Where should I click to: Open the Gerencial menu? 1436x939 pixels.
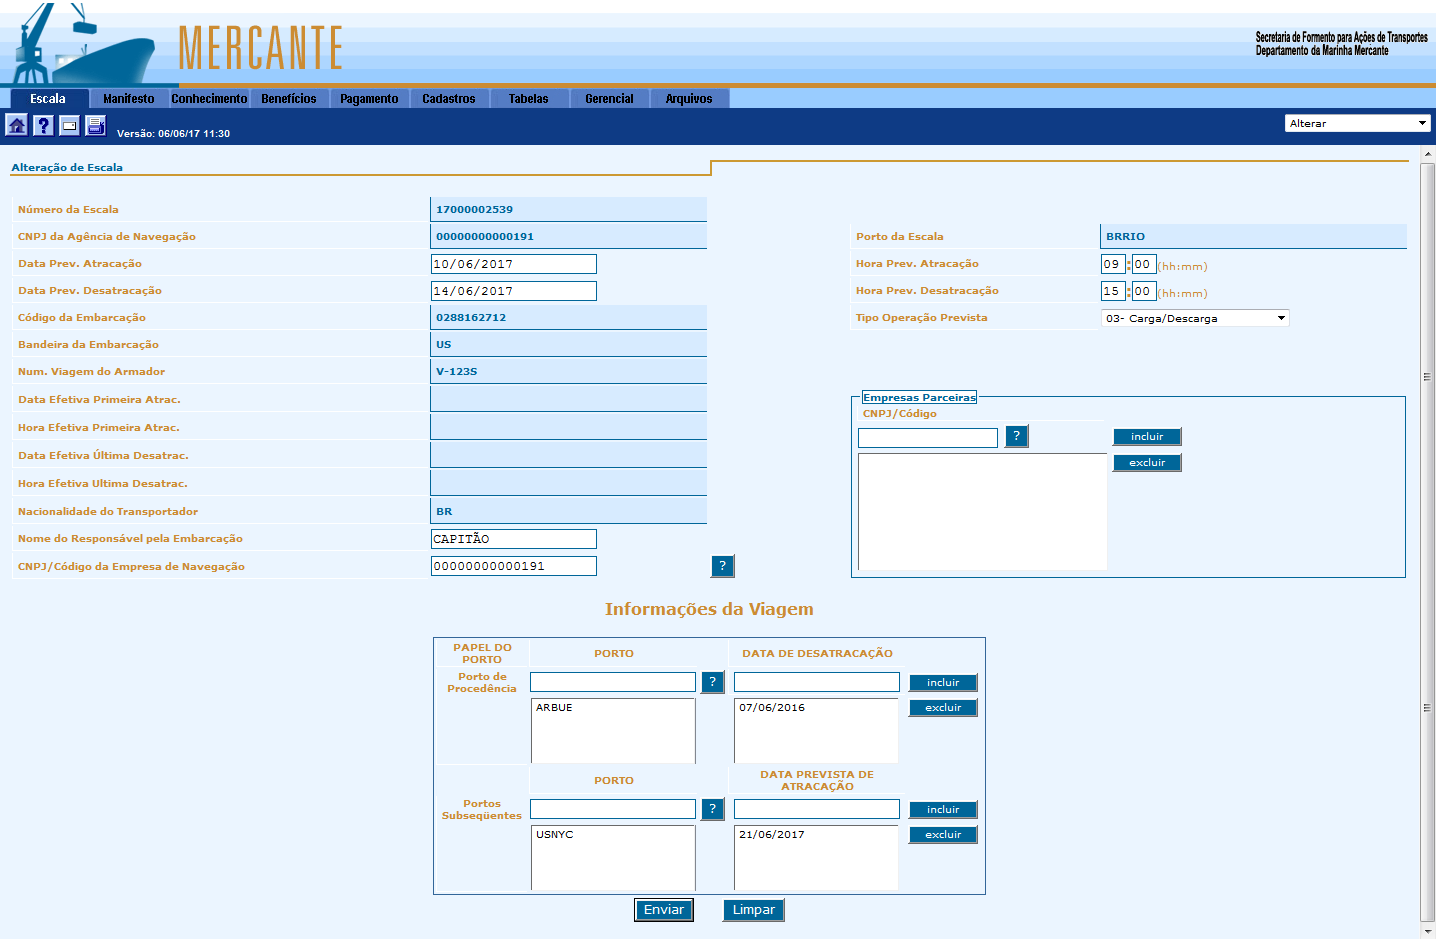pyautogui.click(x=609, y=99)
